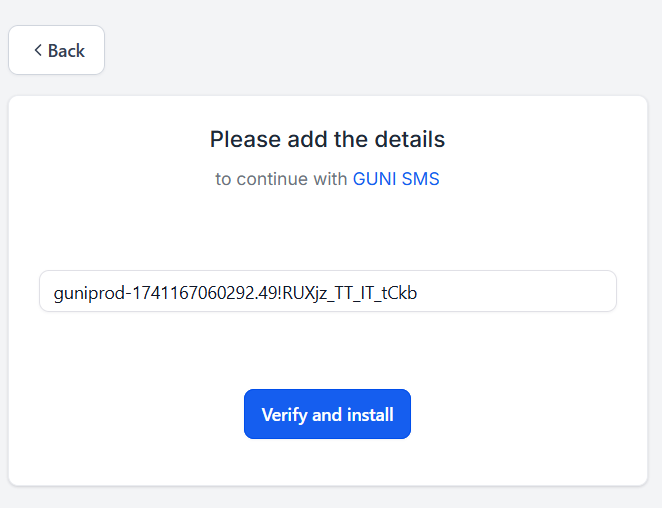Click the empty right side of the key field
Viewport: 662px width, 508px height.
tap(515, 291)
